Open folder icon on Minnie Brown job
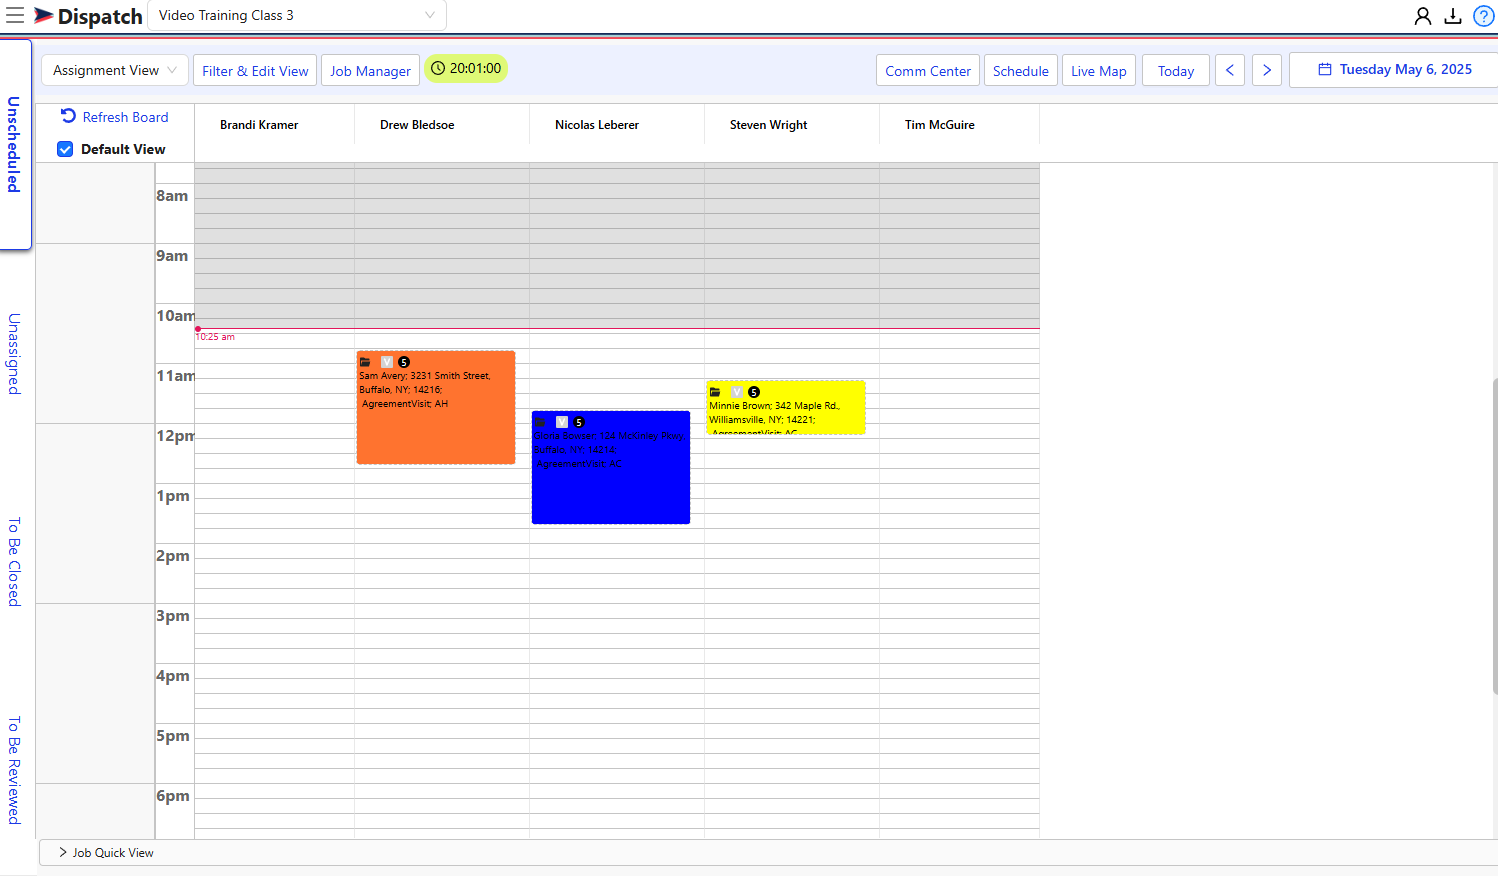 [715, 392]
